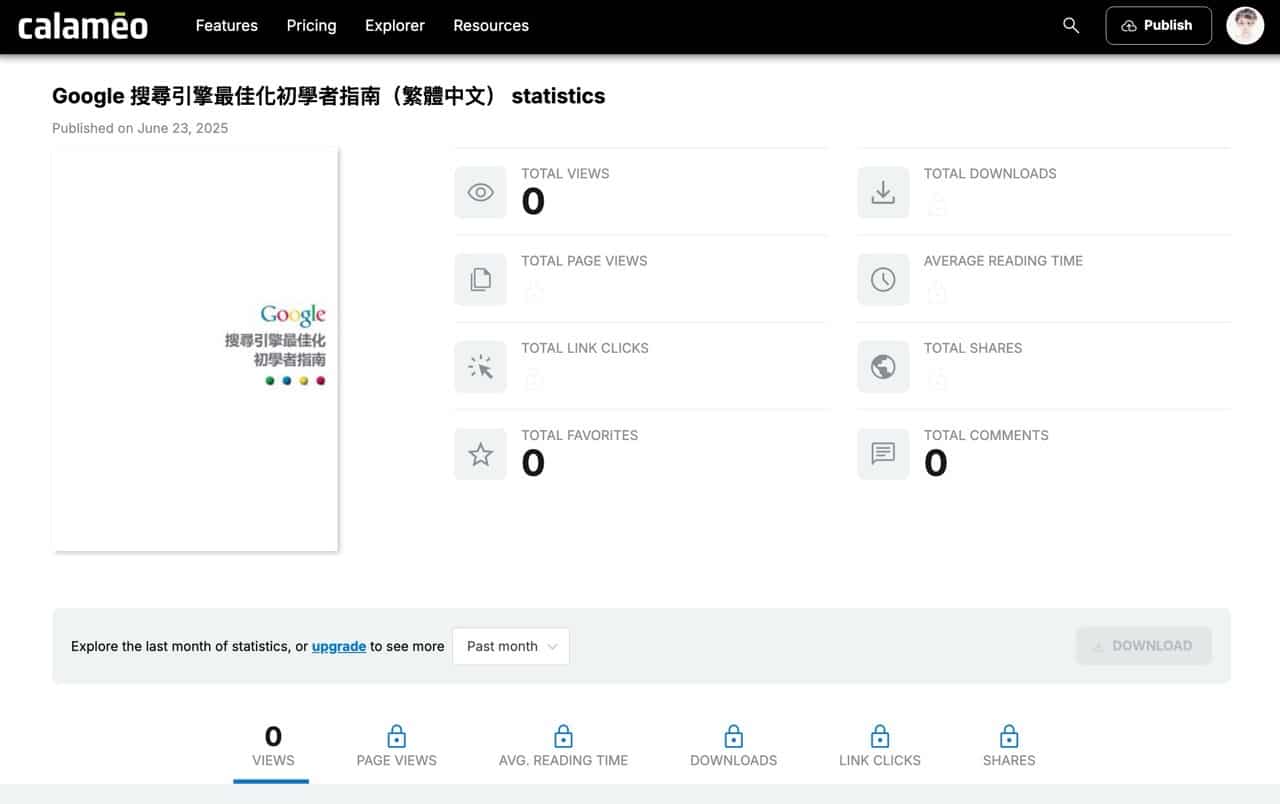This screenshot has height=804, width=1280.
Task: Click the 0 value under Total Favorites
Action: pyautogui.click(x=533, y=463)
